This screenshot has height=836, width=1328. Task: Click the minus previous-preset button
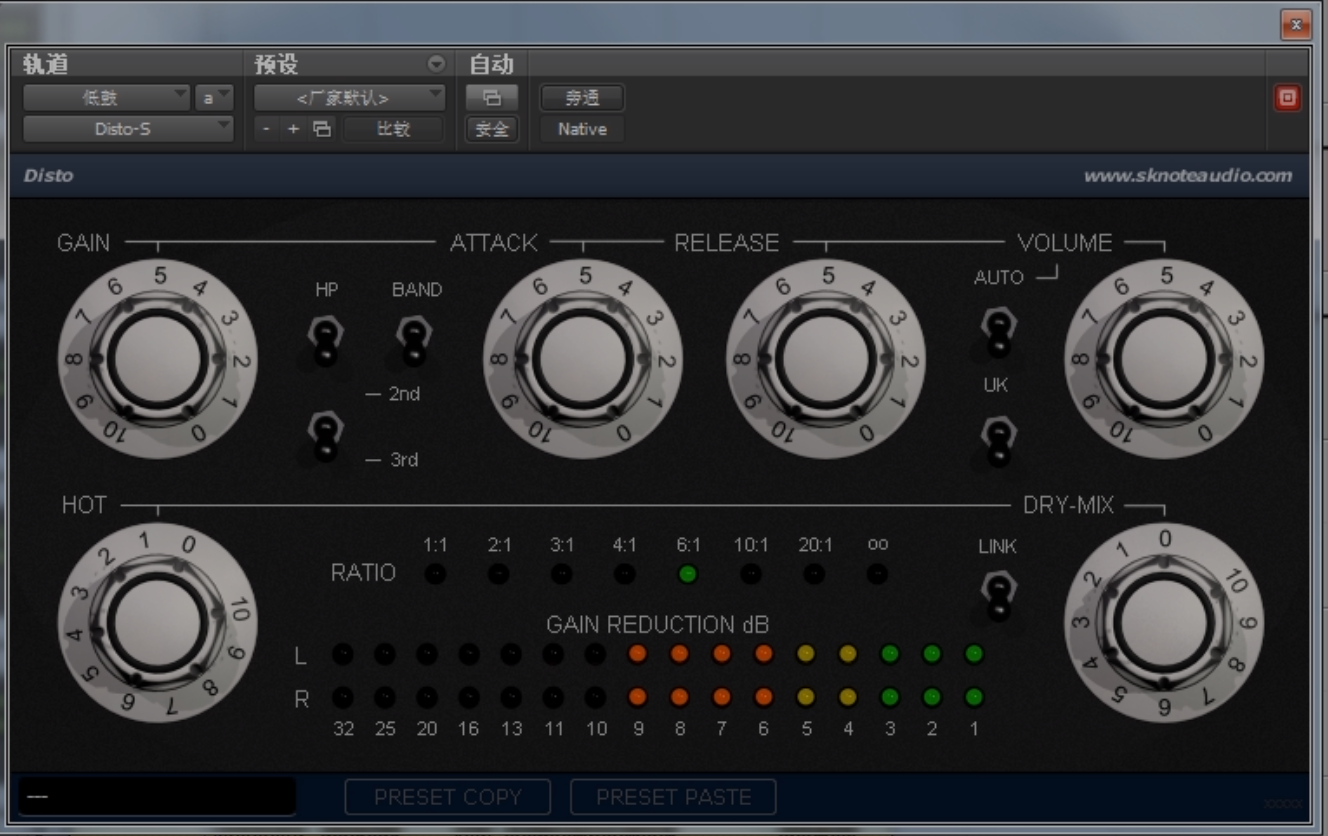(x=266, y=129)
